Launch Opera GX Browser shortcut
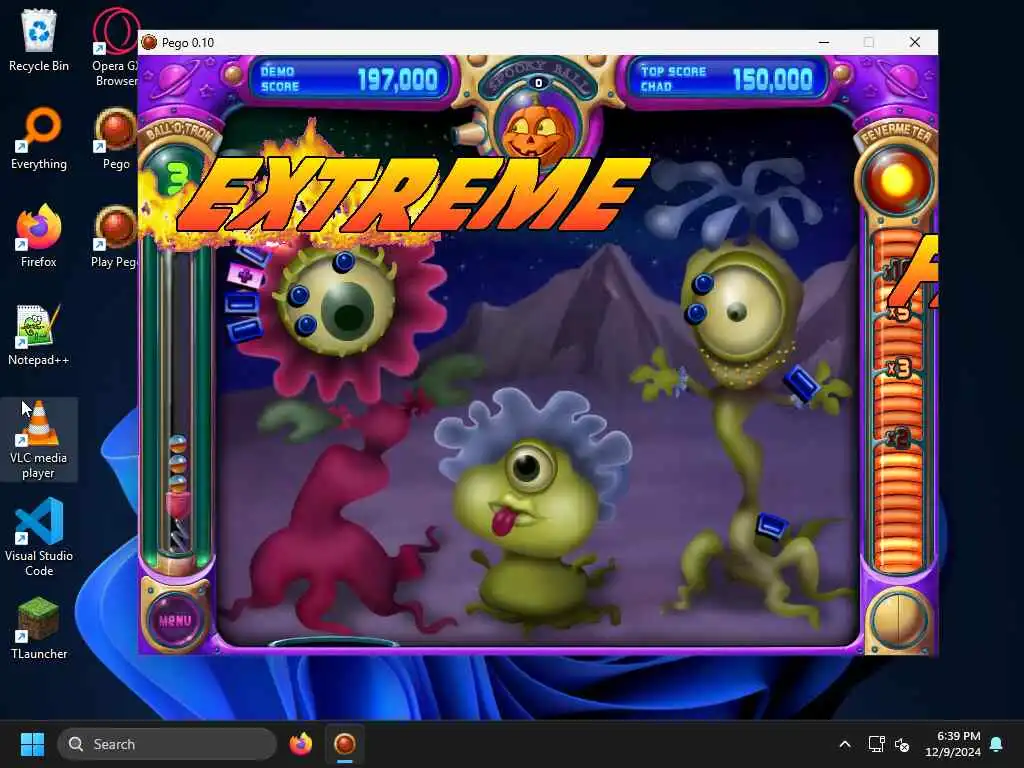Image resolution: width=1024 pixels, height=768 pixels. pyautogui.click(x=115, y=47)
